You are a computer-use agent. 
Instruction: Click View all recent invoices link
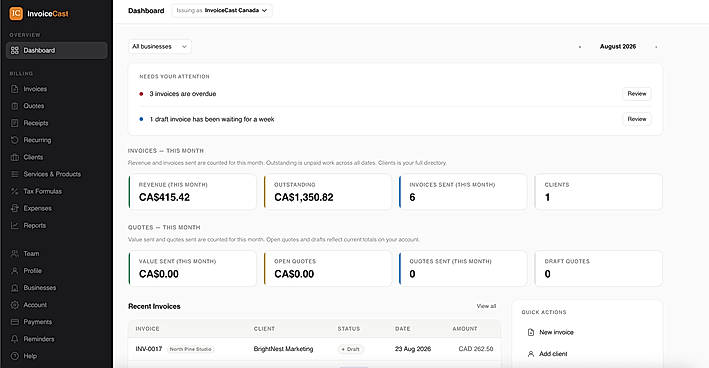(486, 306)
